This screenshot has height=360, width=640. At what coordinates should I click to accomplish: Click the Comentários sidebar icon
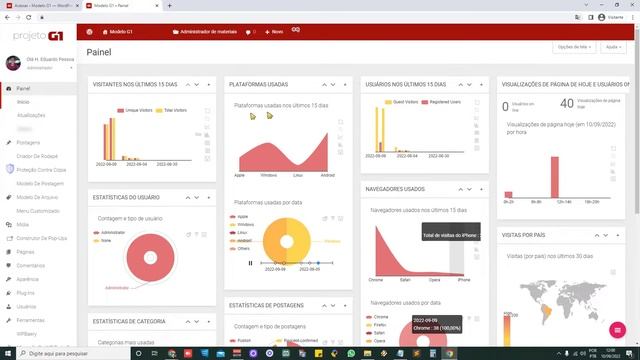coord(9,265)
